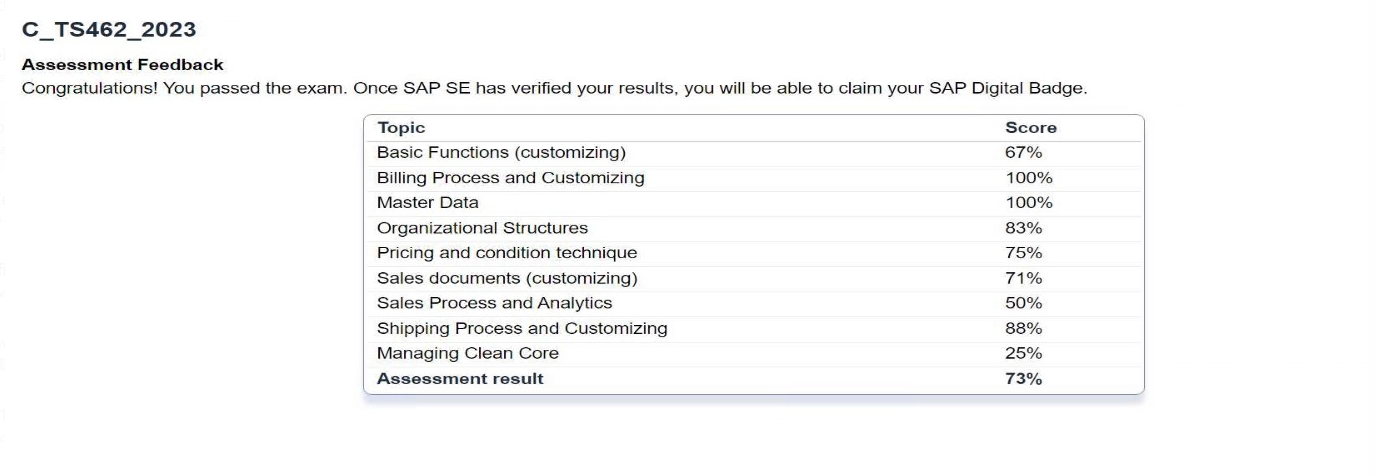Viewport: 1377px width, 476px height.
Task: Click the 50% Sales Process score
Action: pyautogui.click(x=1023, y=303)
